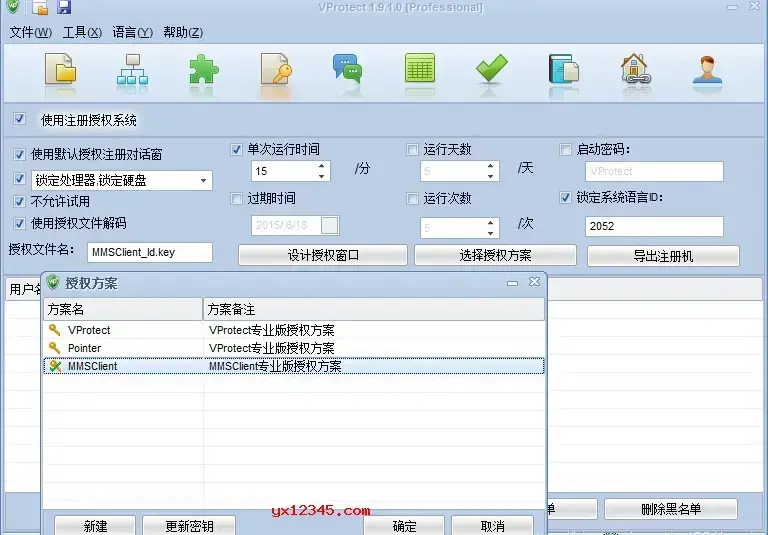Click the VProtect shield logo in title bar

tap(13, 6)
